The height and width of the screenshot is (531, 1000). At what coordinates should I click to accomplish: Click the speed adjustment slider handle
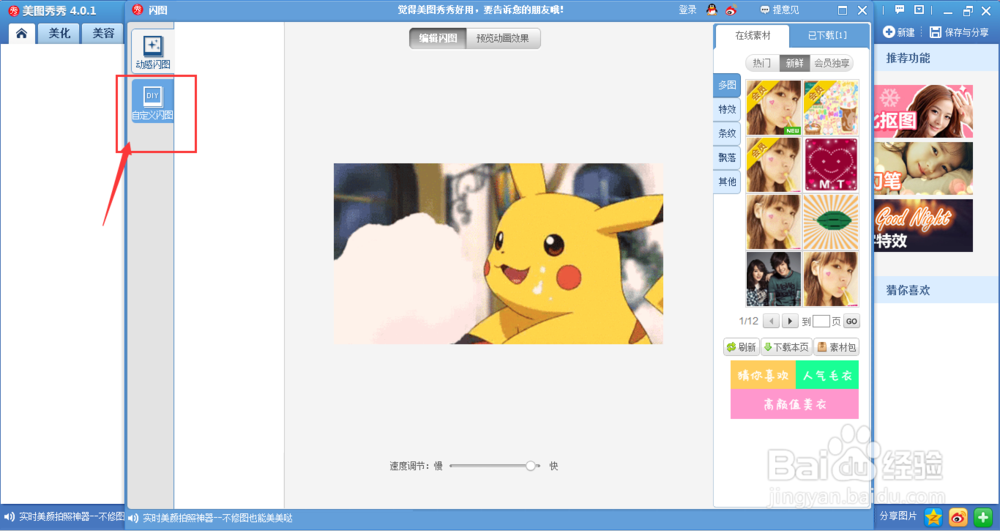coord(531,466)
